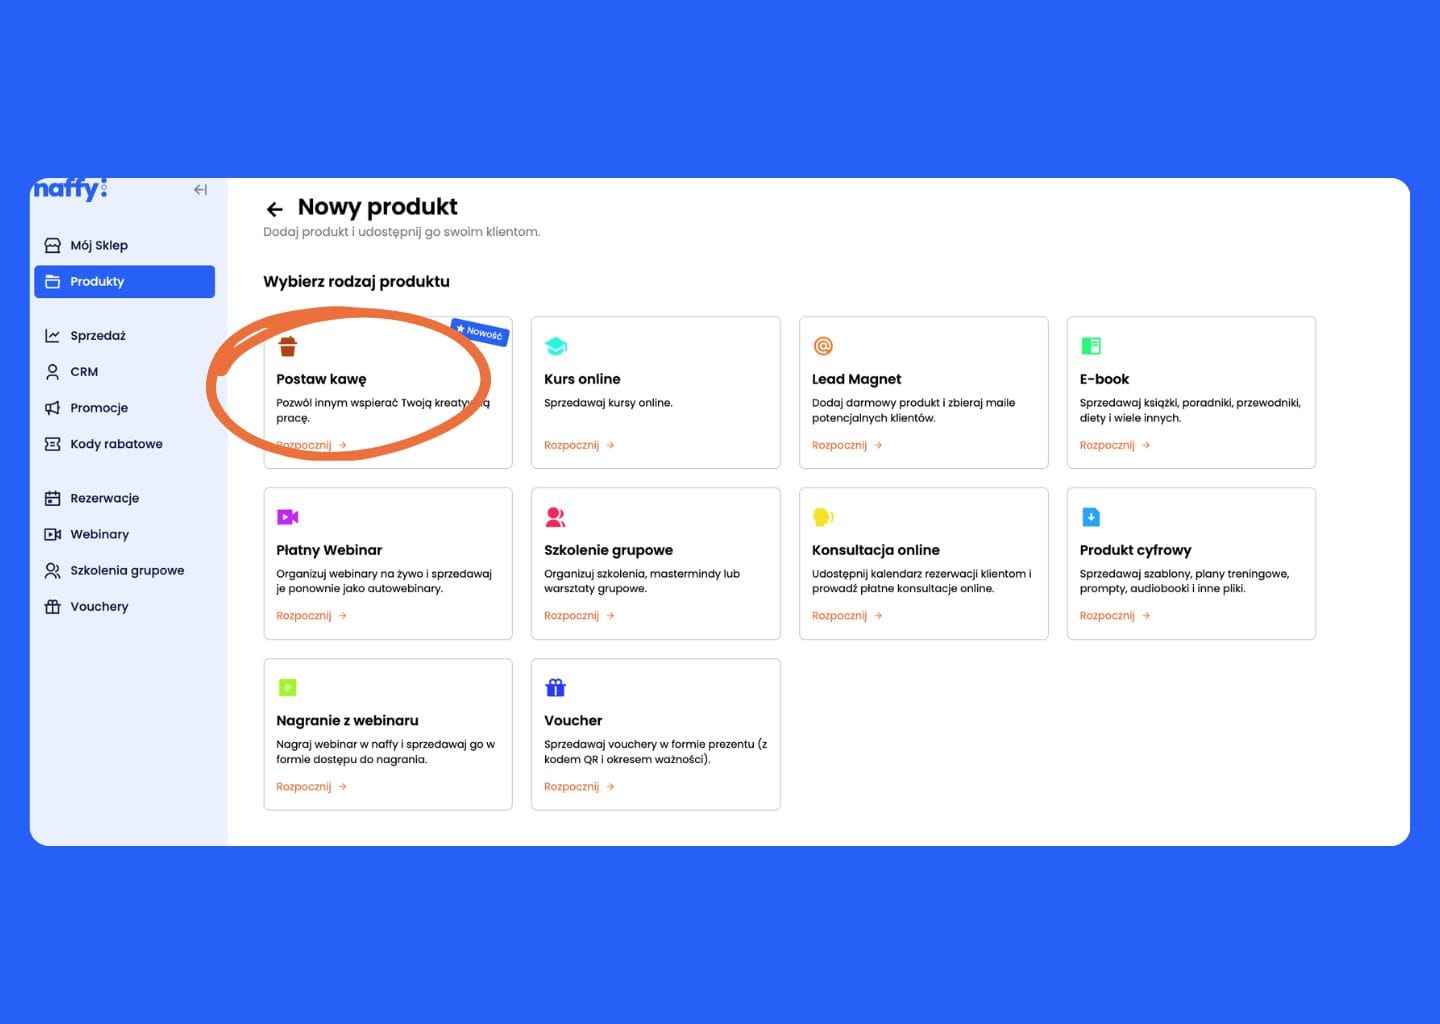This screenshot has height=1024, width=1440.
Task: Click the Webinary video icon in sidebar
Action: tap(53, 534)
